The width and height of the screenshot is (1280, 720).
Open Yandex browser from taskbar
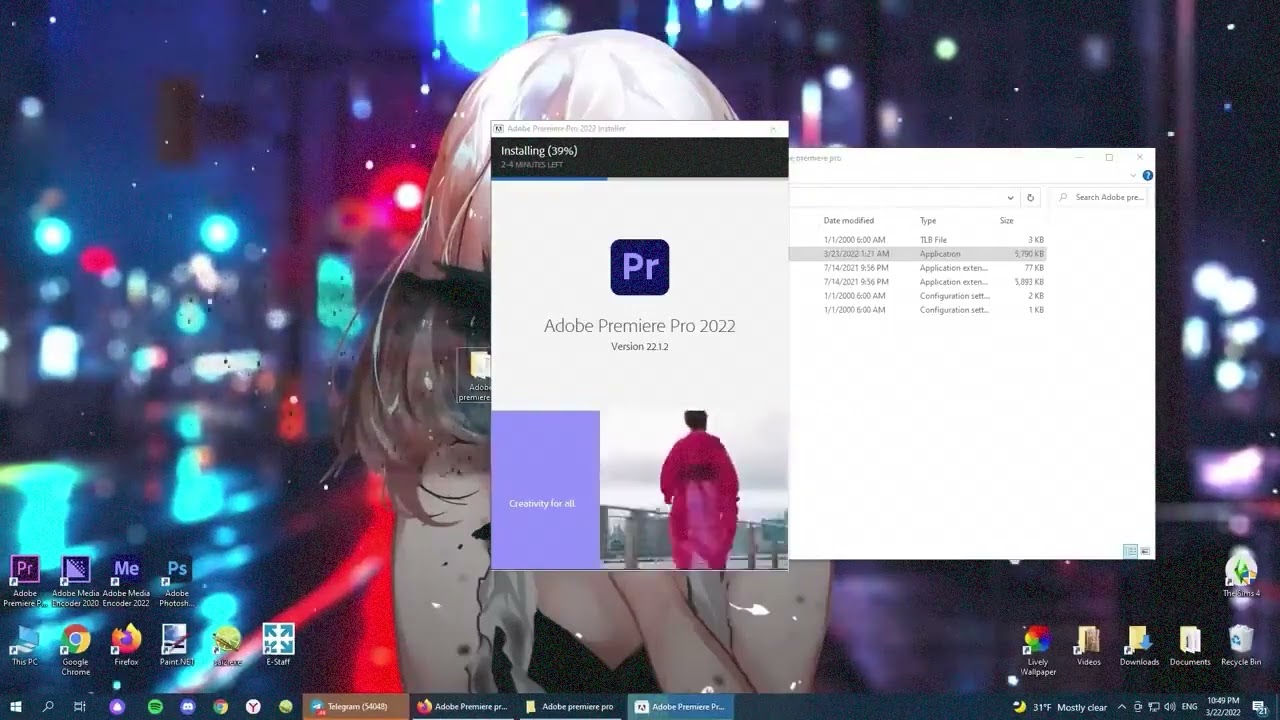click(x=253, y=706)
